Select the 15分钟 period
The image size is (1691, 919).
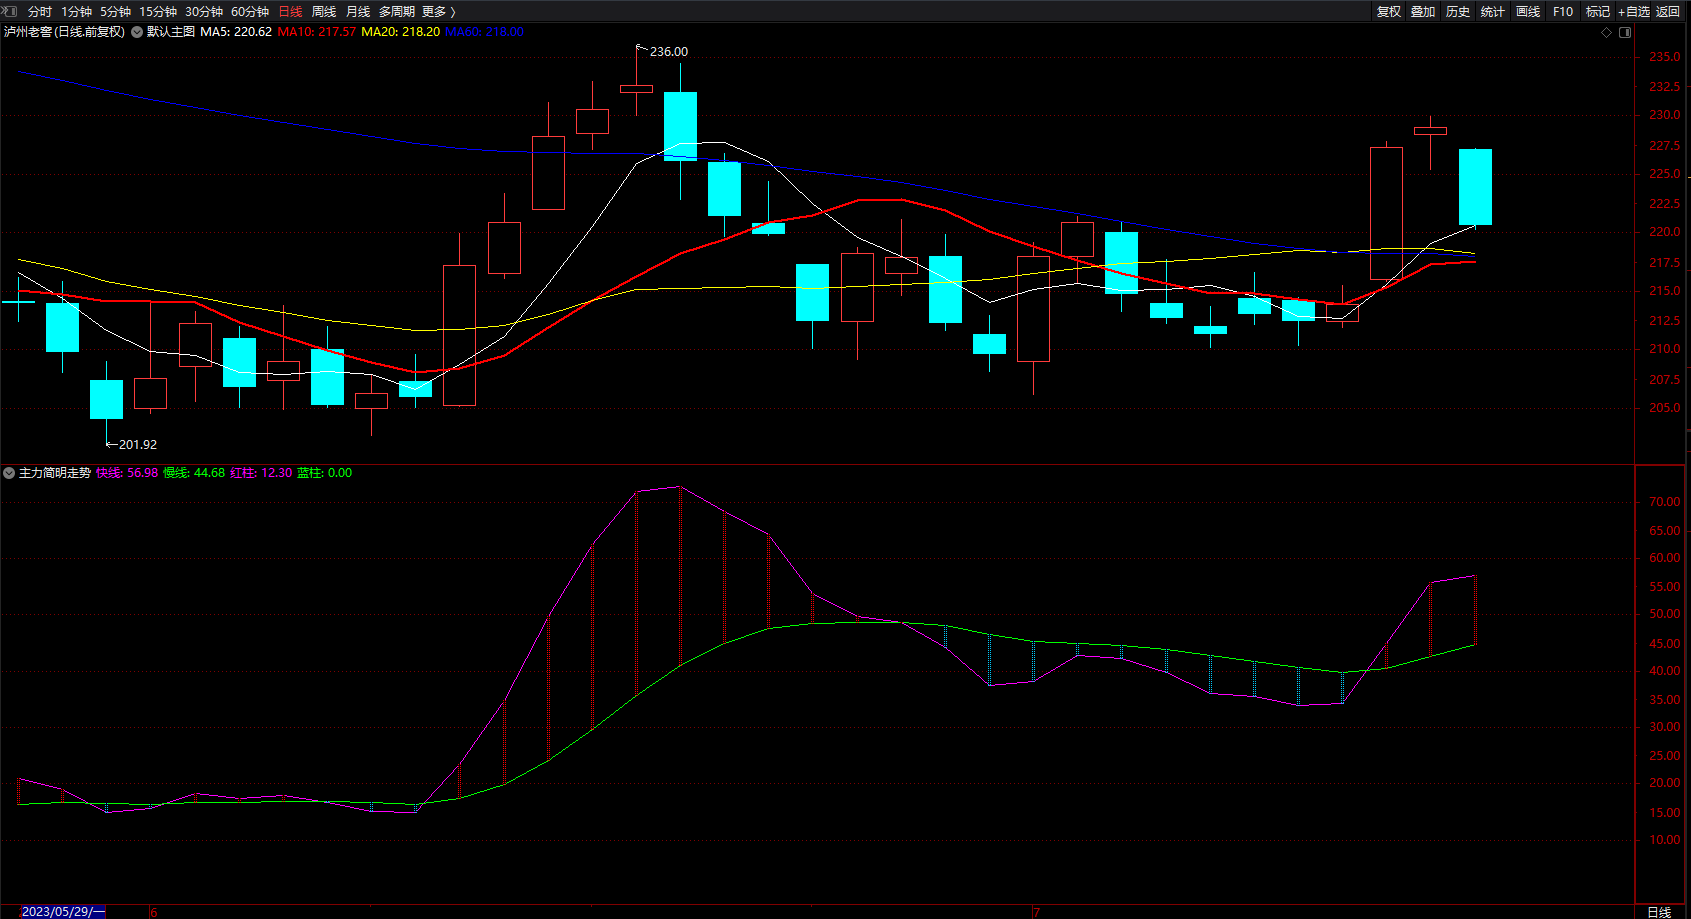click(158, 12)
